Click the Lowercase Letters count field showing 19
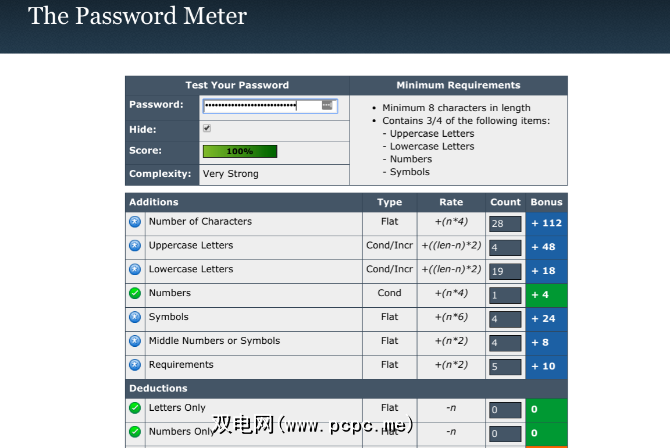 [x=505, y=271]
